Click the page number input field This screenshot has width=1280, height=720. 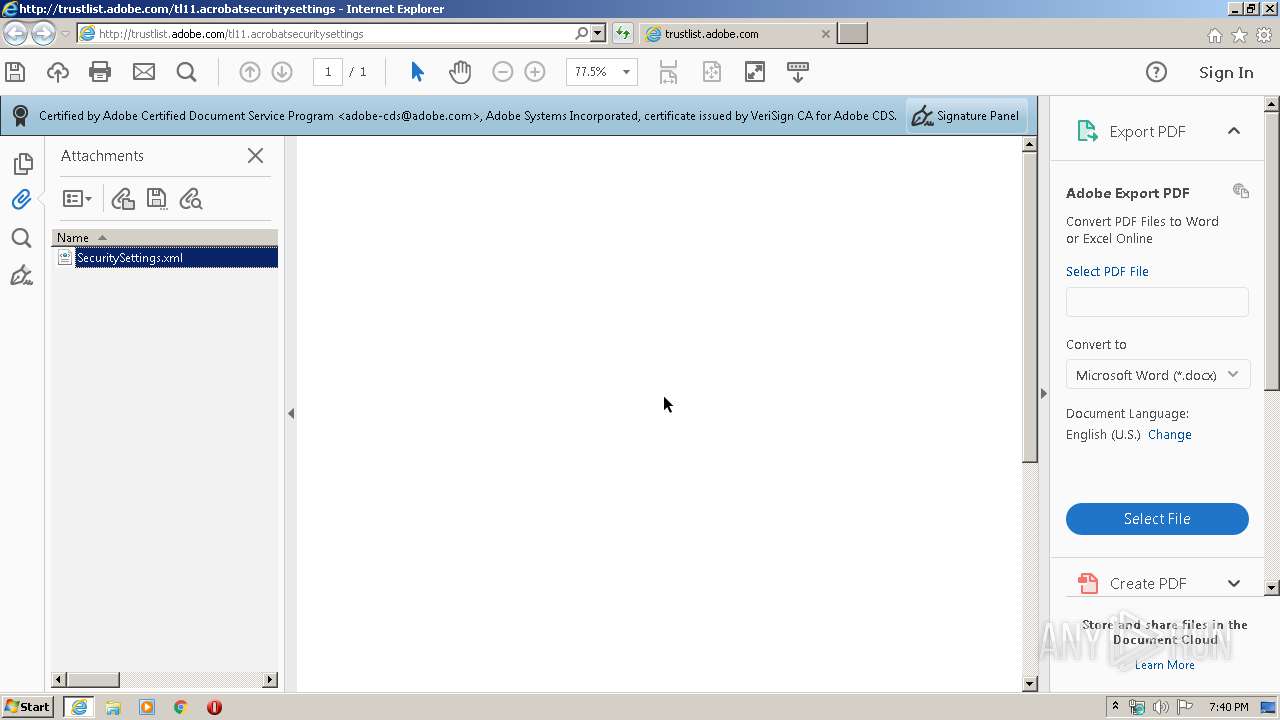pos(328,72)
